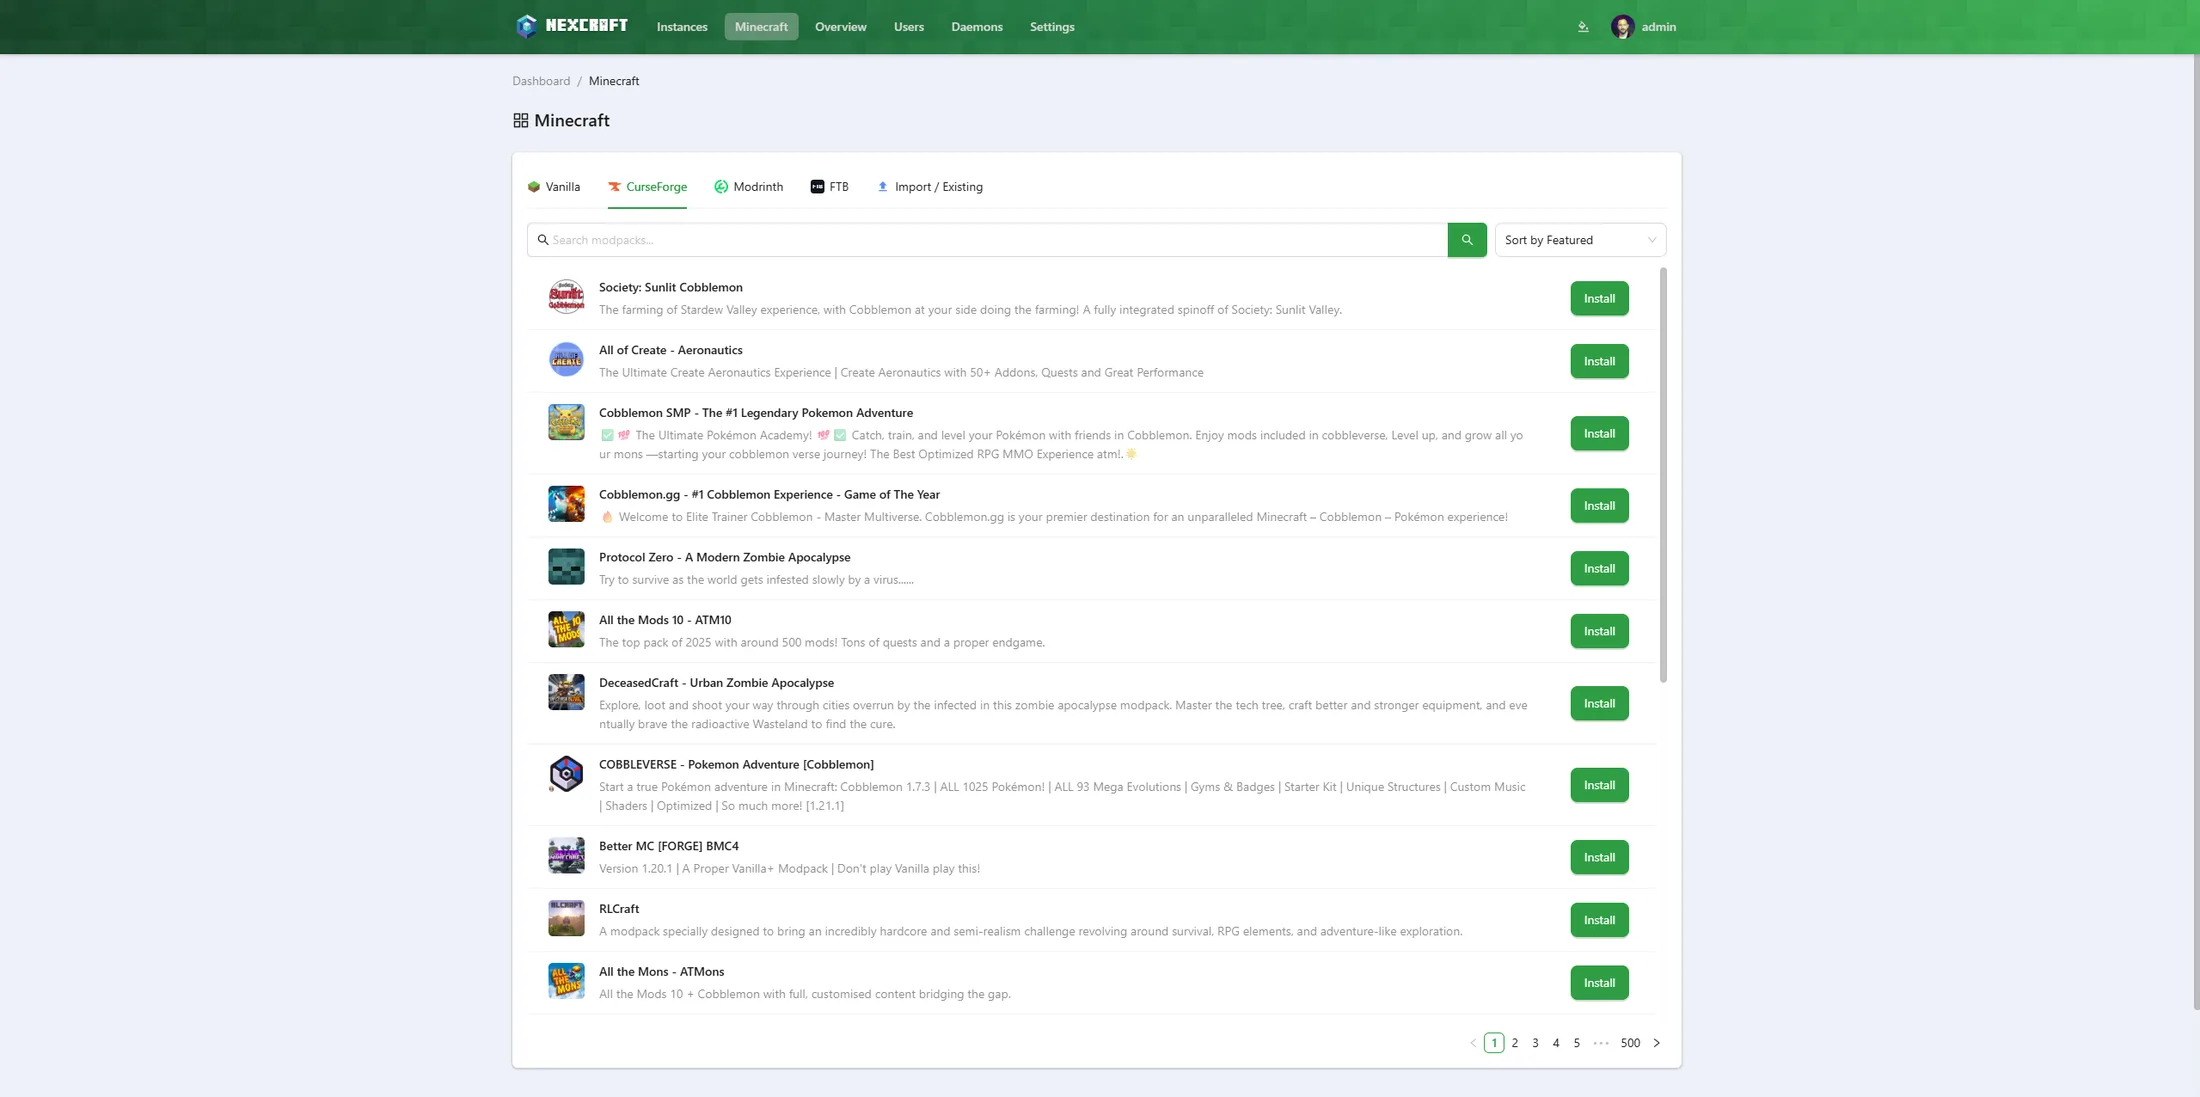The height and width of the screenshot is (1097, 2200).
Task: Click All the Mods 10 icon
Action: point(566,630)
